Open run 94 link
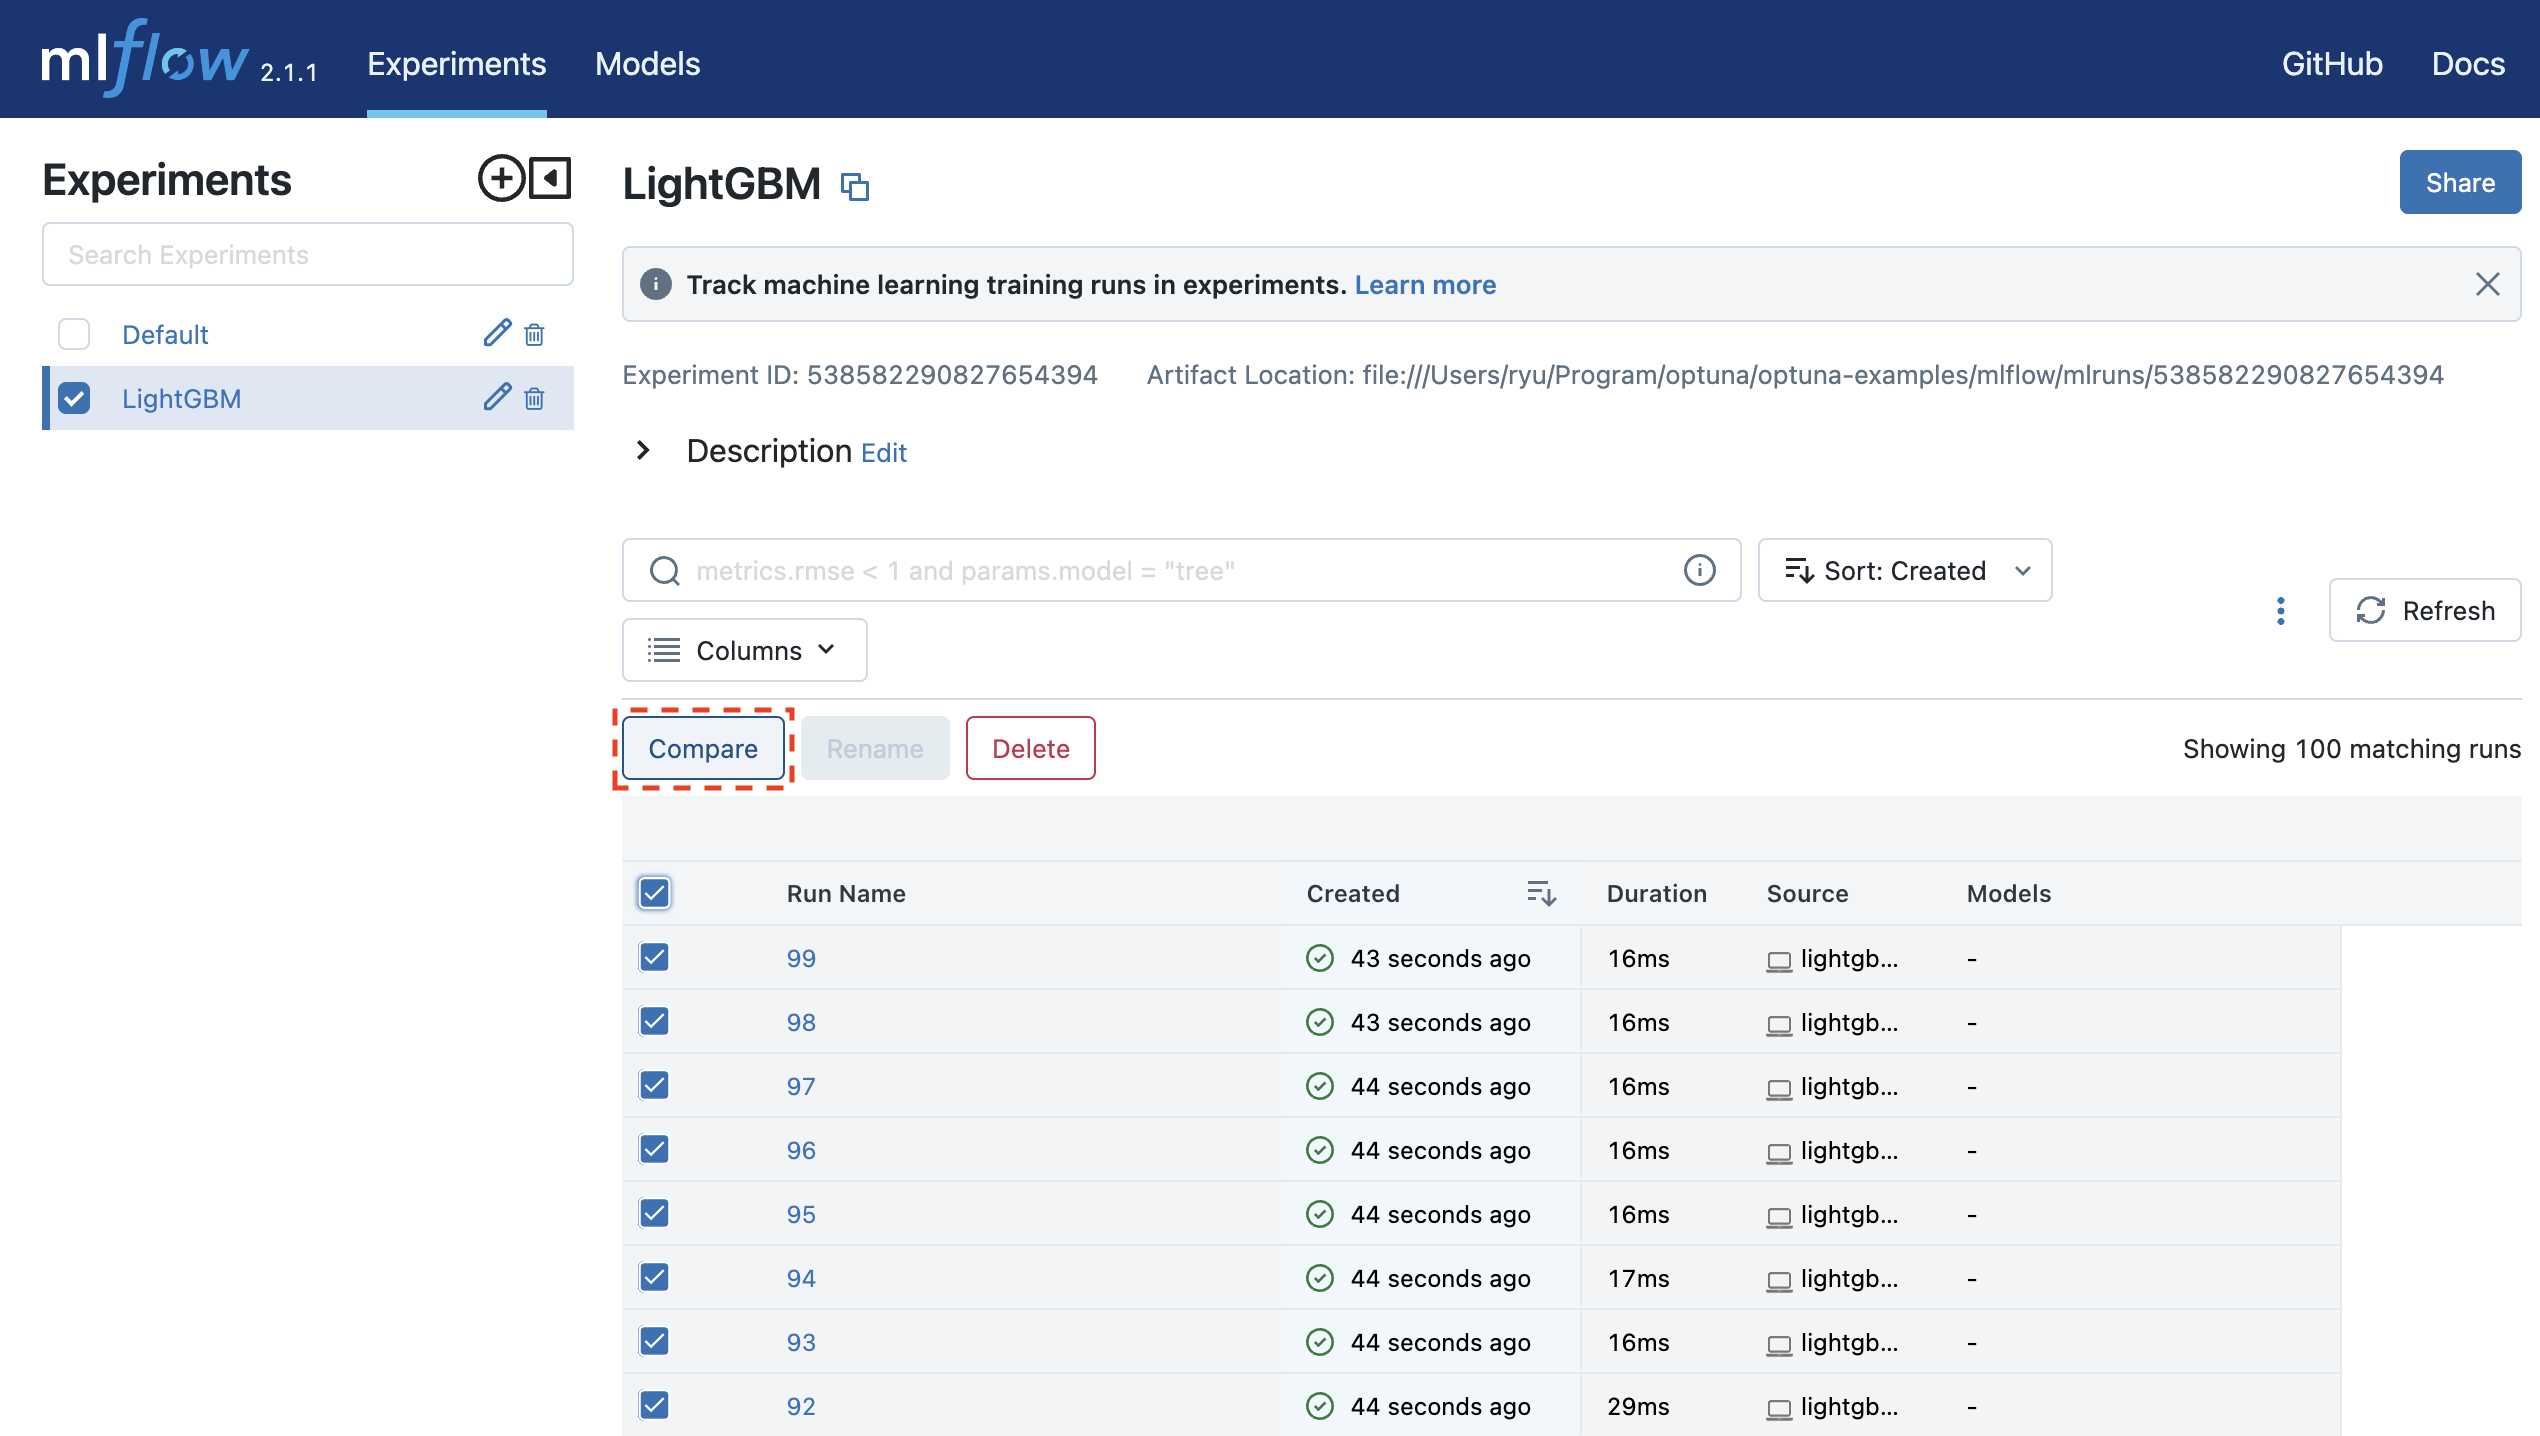The height and width of the screenshot is (1436, 2540). (x=801, y=1278)
